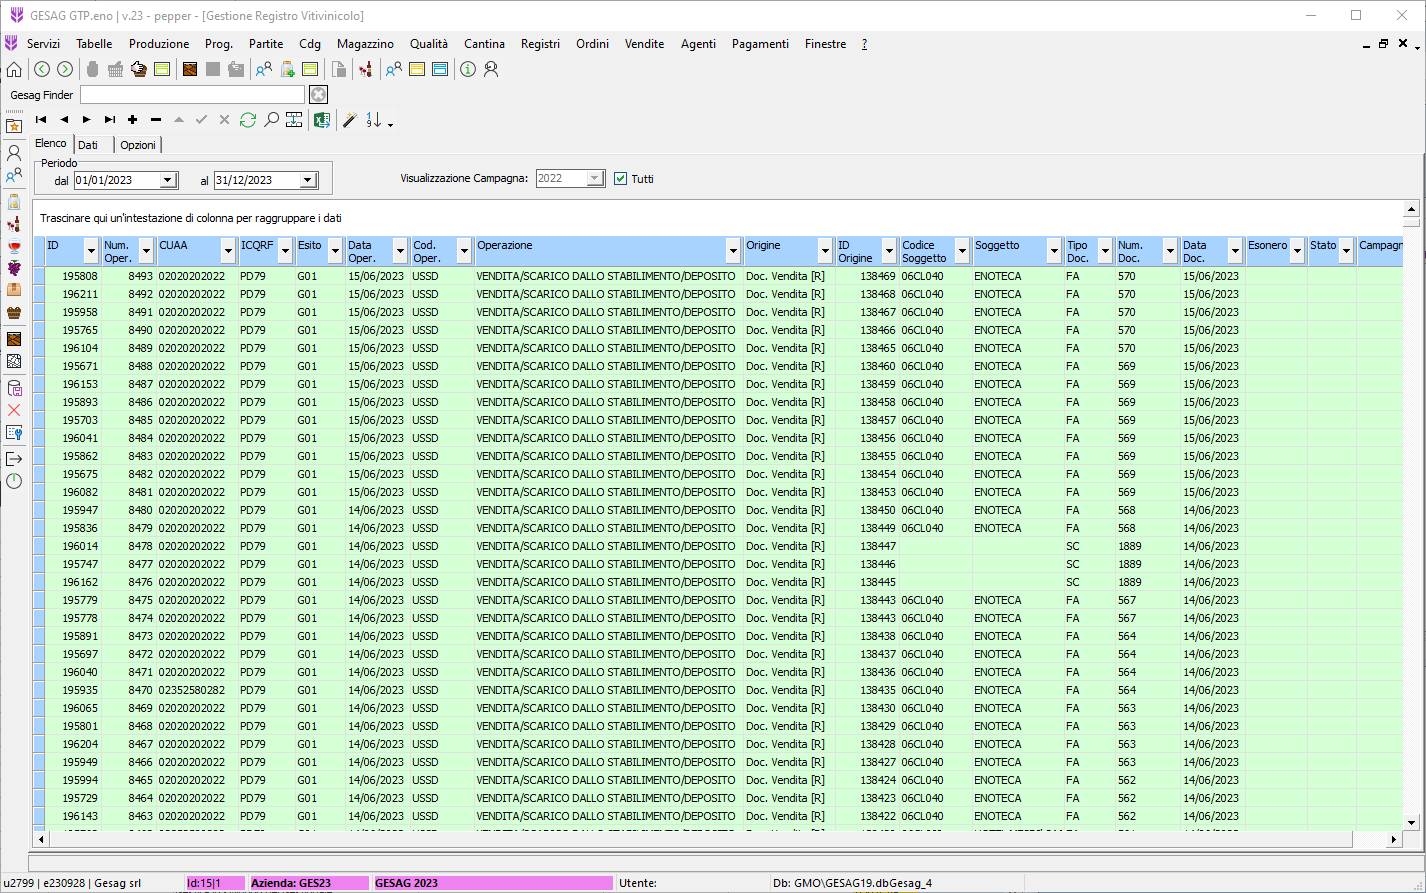Click the database save sidebar icon
This screenshot has height=893, width=1426.
[14, 388]
